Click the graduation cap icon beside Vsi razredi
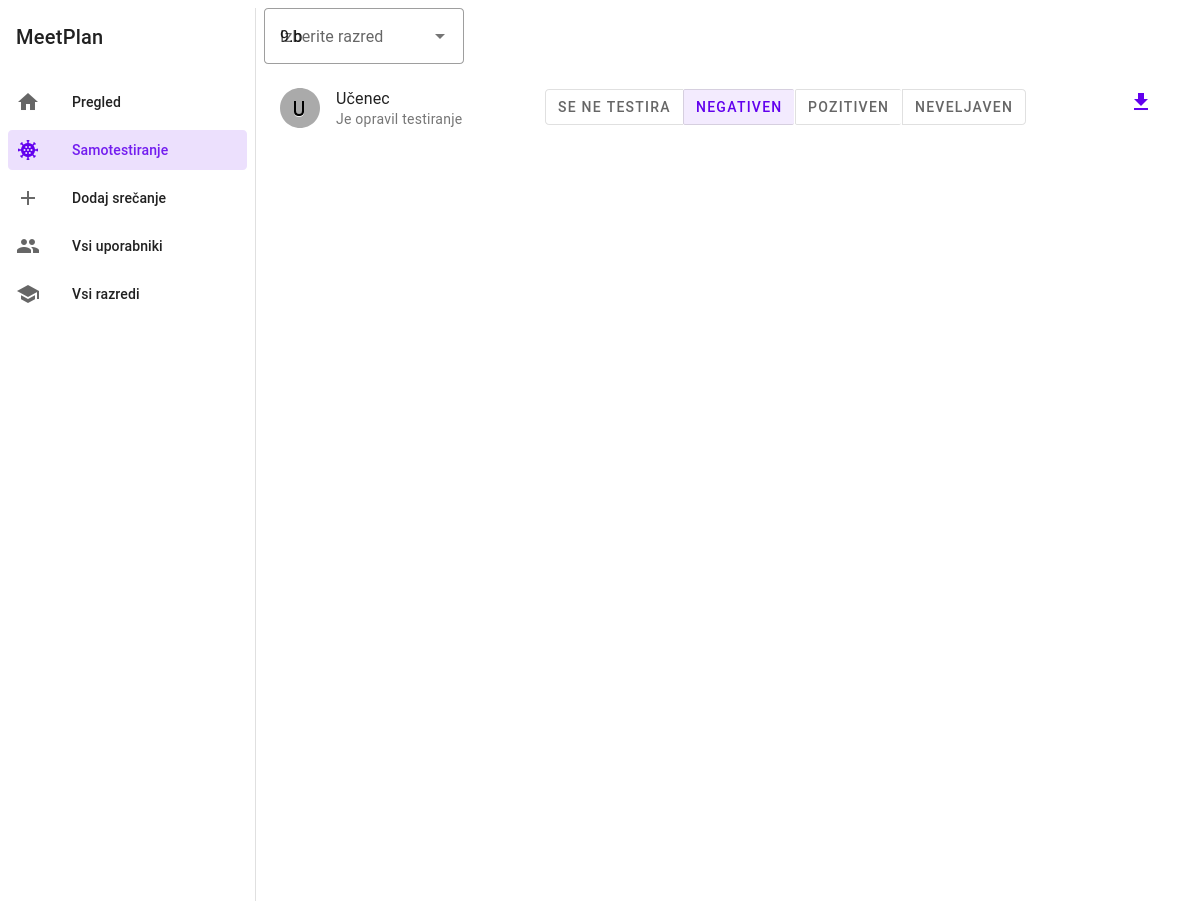This screenshot has height=901, width=1197. click(x=28, y=294)
